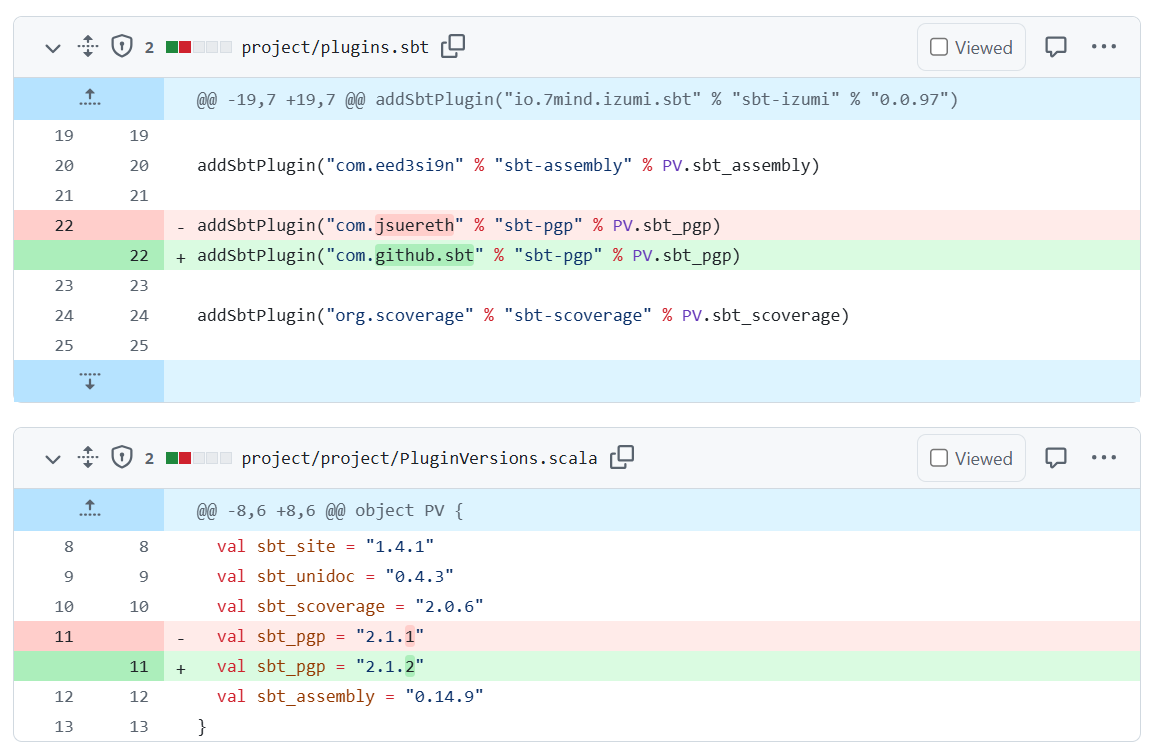Screen dimensions: 1155x756
Task: Click shield icon next to PluginVersions.scala
Action: point(121,458)
